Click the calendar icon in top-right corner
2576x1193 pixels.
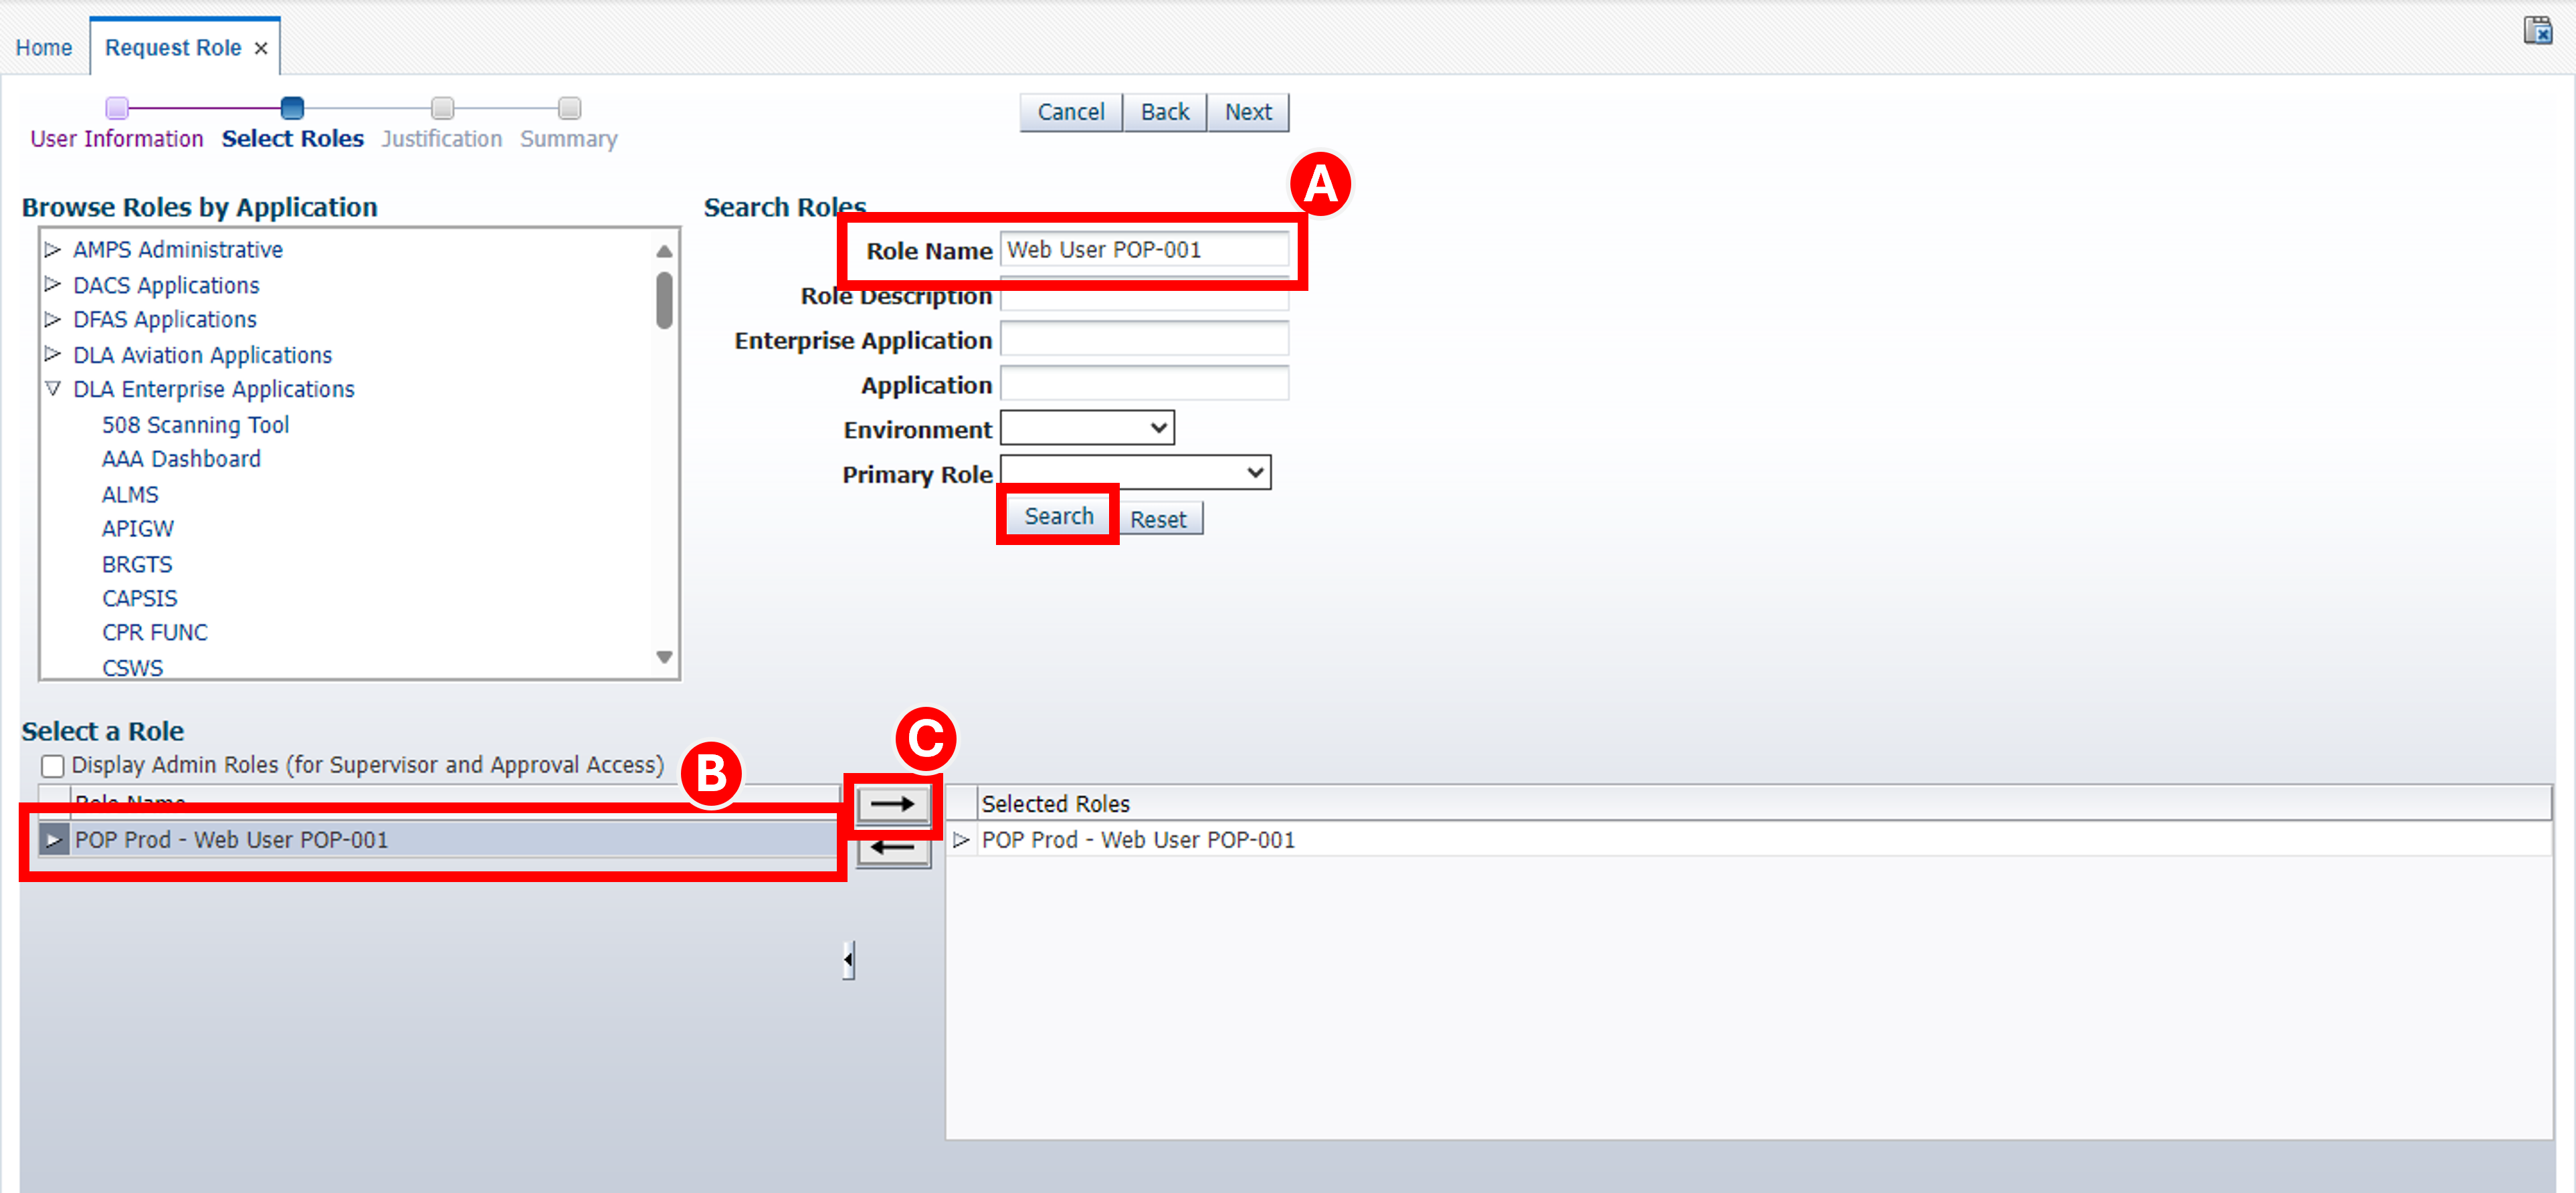[x=2539, y=30]
